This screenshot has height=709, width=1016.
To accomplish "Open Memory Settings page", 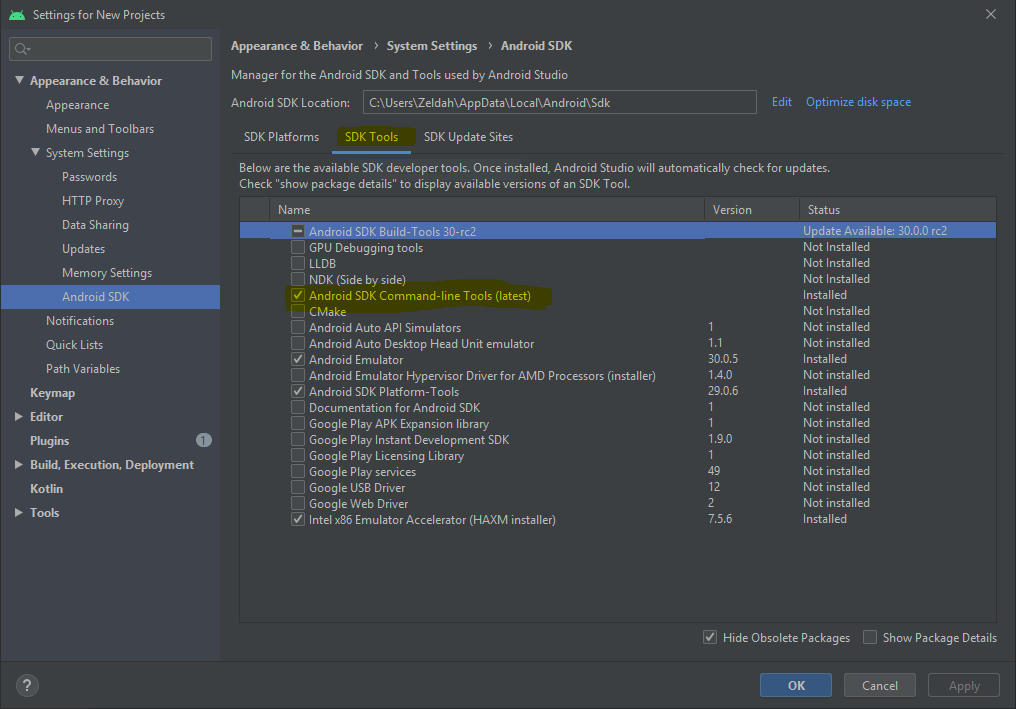I will point(107,273).
